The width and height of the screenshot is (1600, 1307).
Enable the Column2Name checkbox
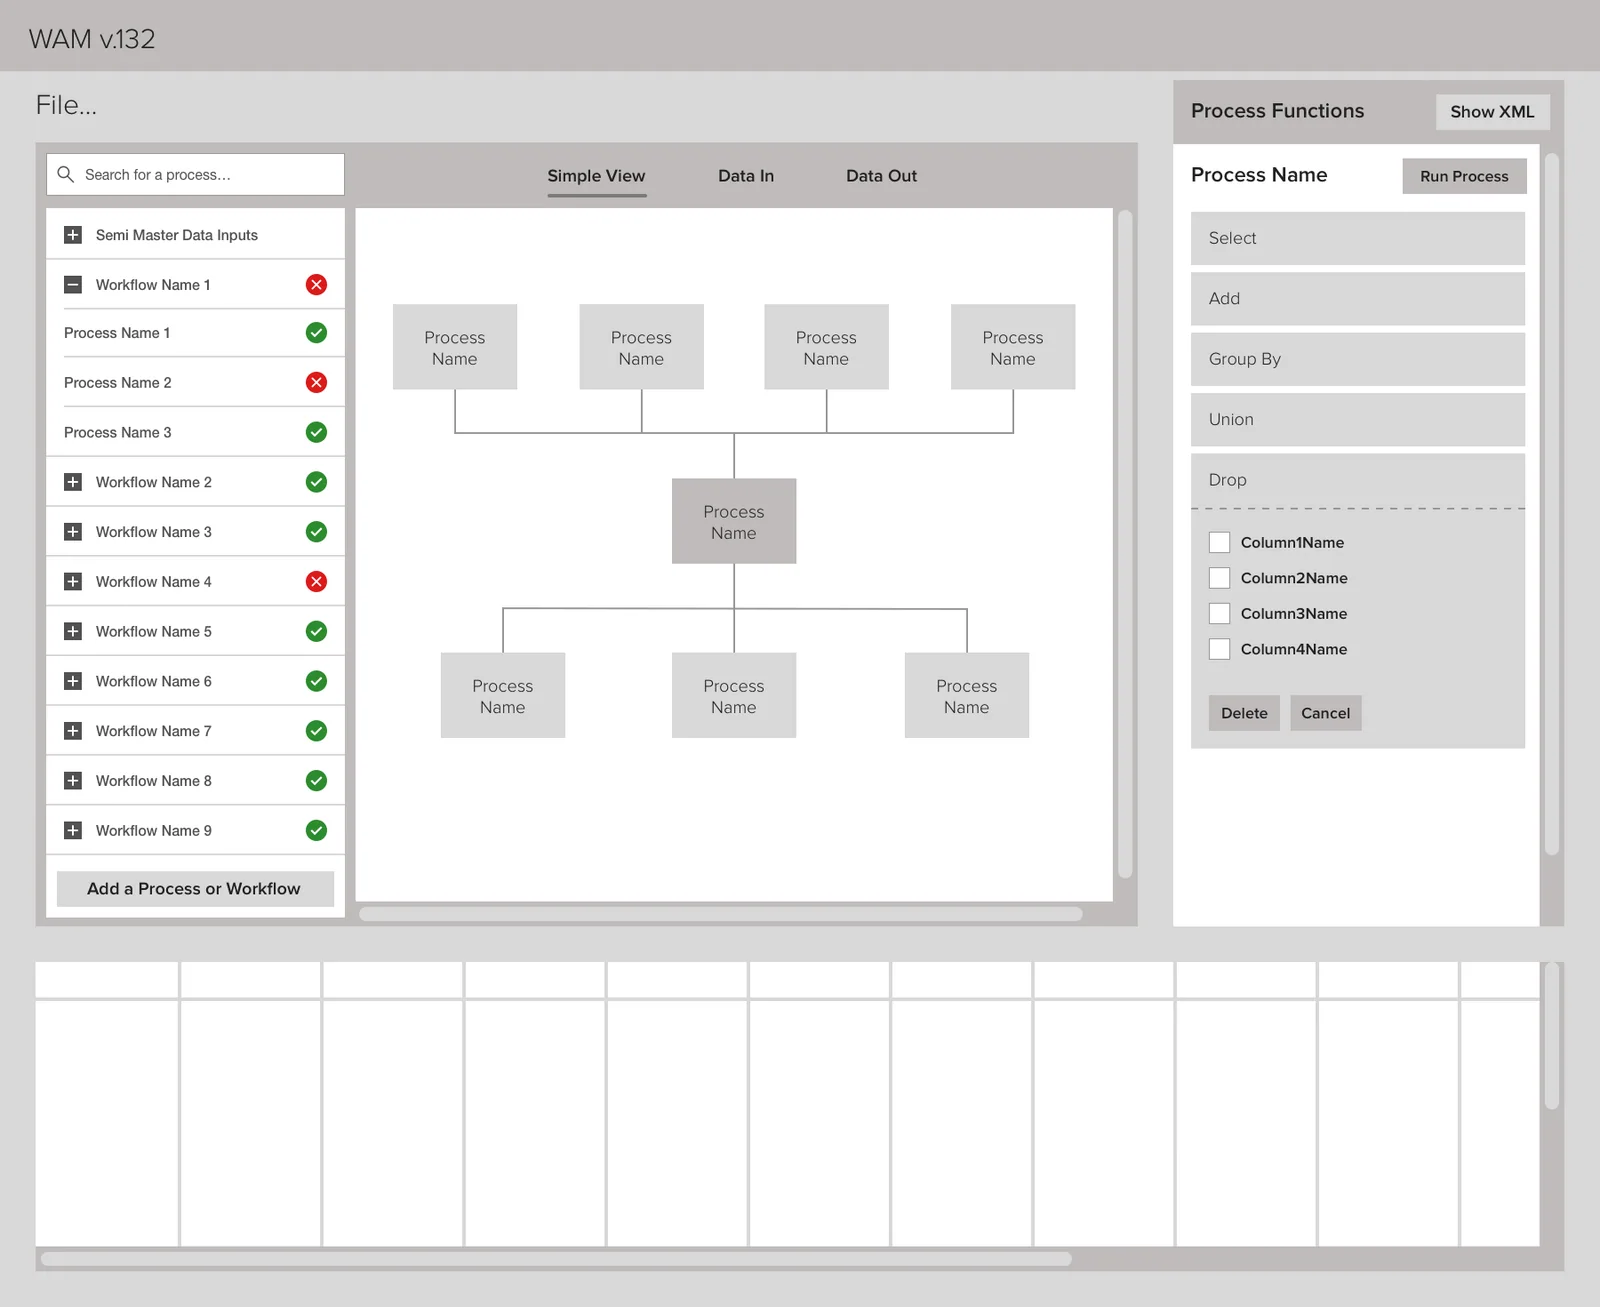pos(1219,578)
